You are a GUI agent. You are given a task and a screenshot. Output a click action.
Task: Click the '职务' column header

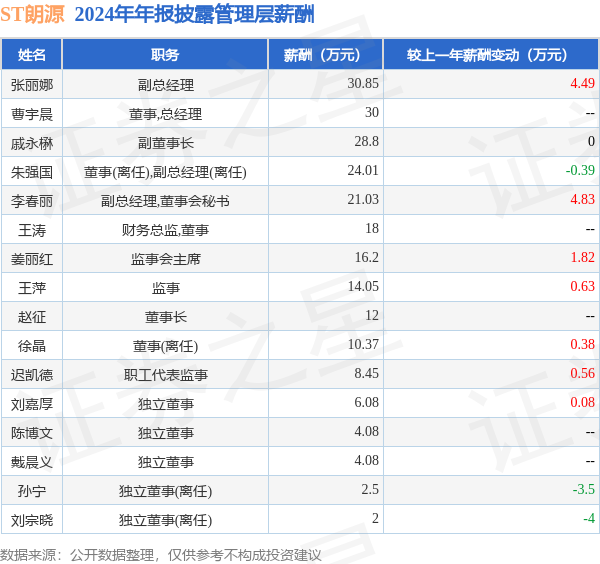[x=165, y=55]
